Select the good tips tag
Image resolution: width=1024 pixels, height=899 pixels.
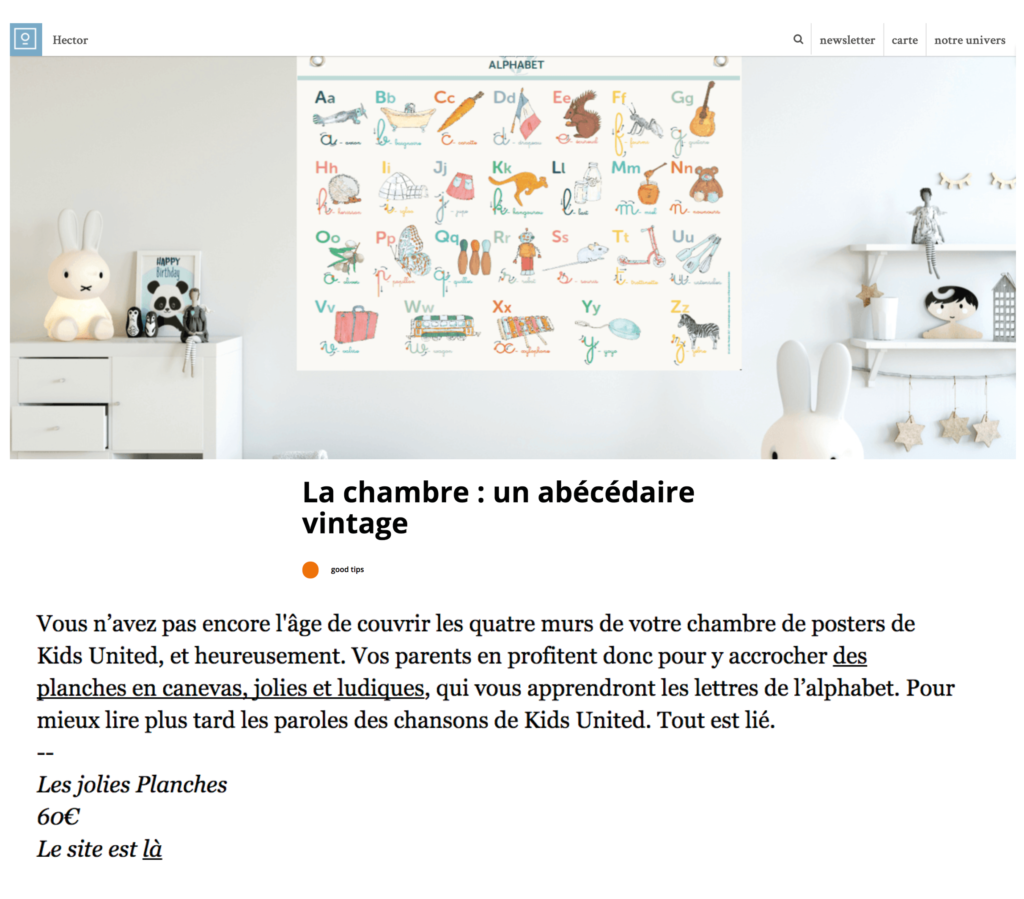point(347,569)
